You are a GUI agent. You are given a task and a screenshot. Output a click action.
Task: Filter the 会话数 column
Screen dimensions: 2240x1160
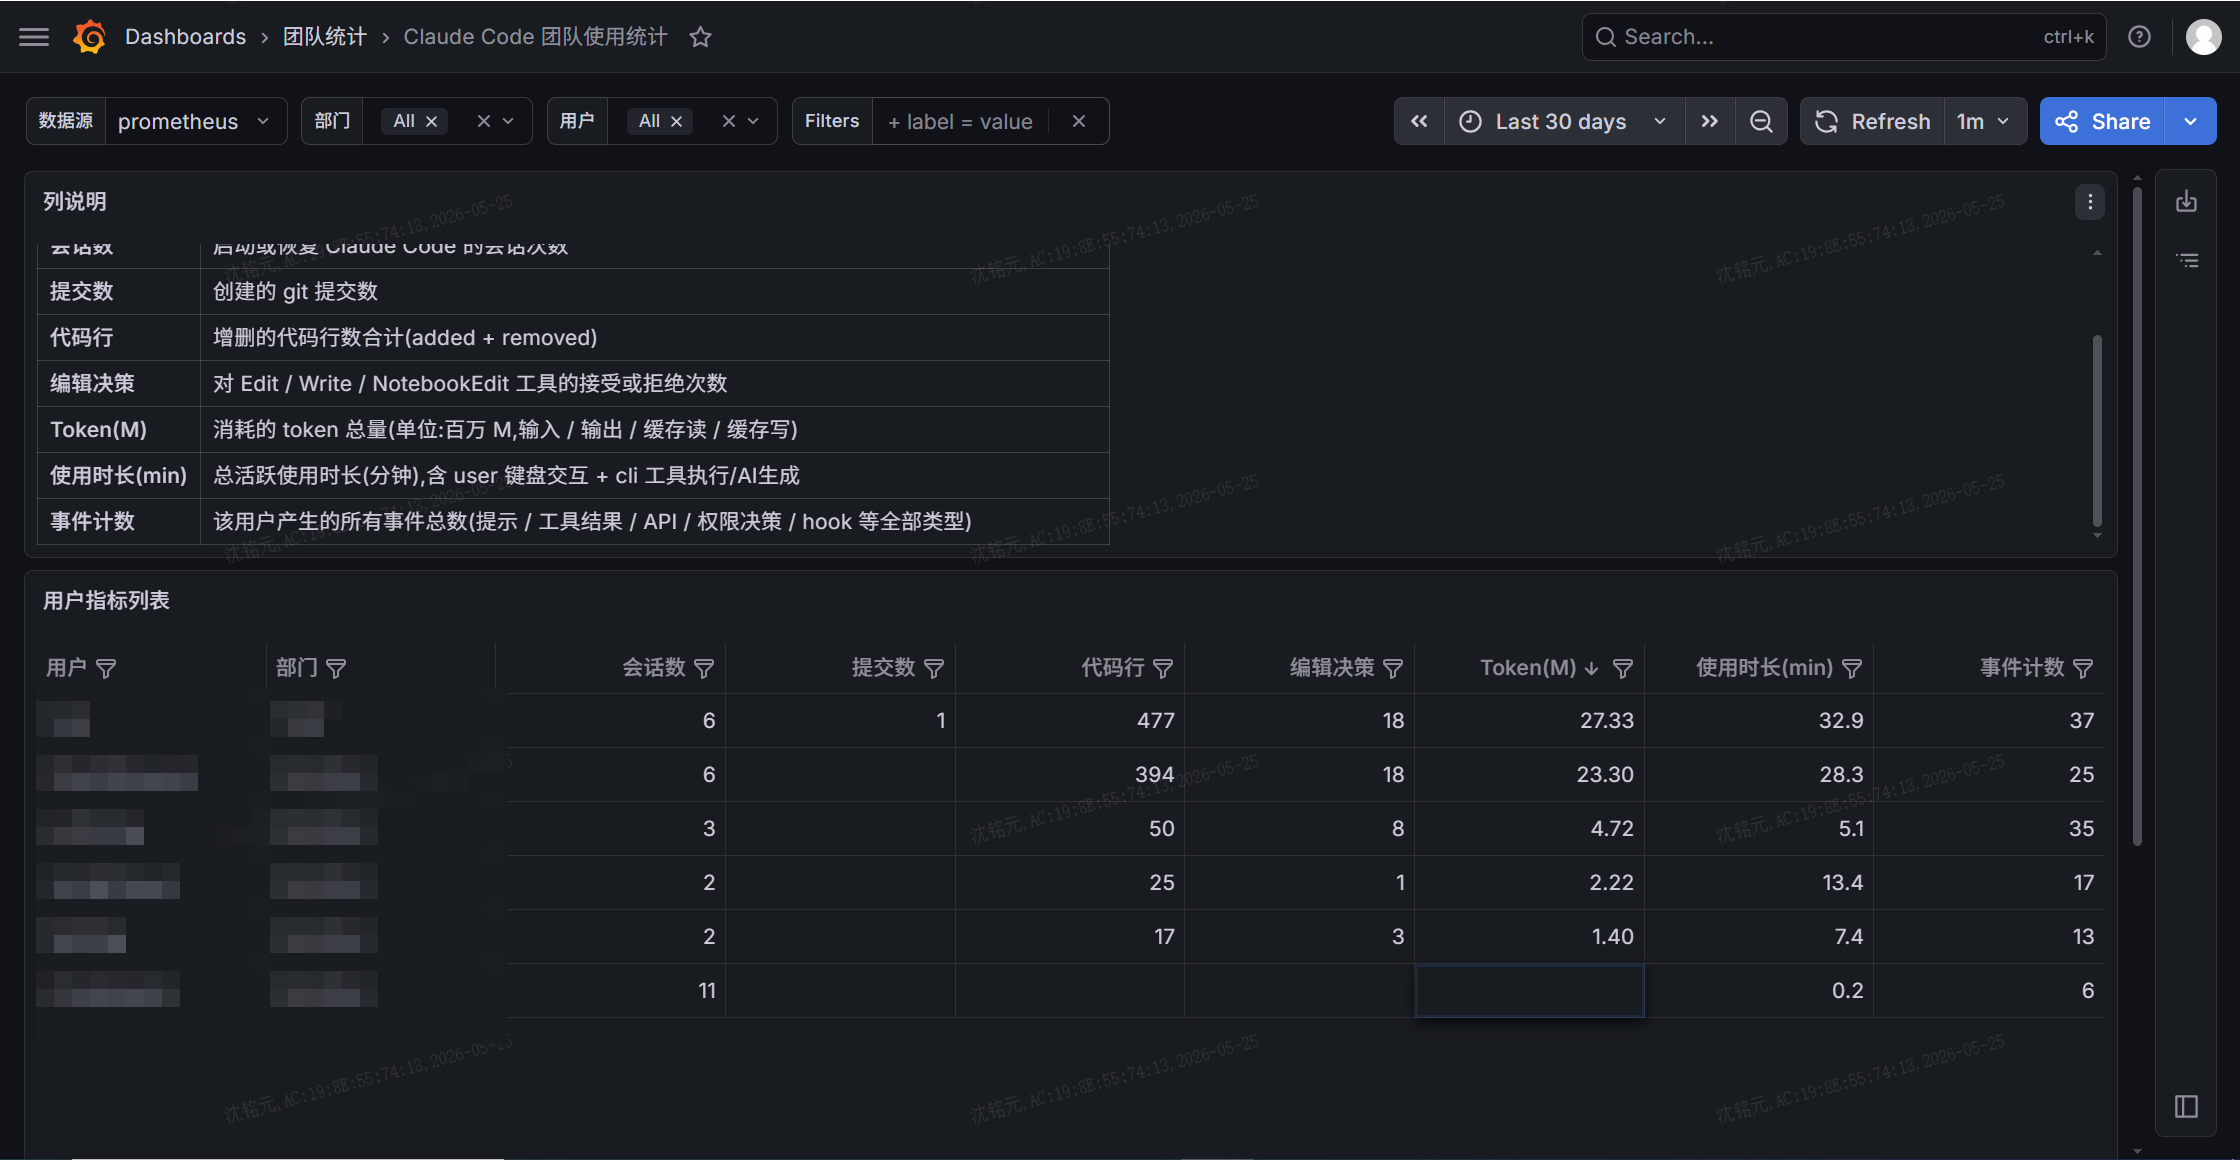(x=704, y=668)
